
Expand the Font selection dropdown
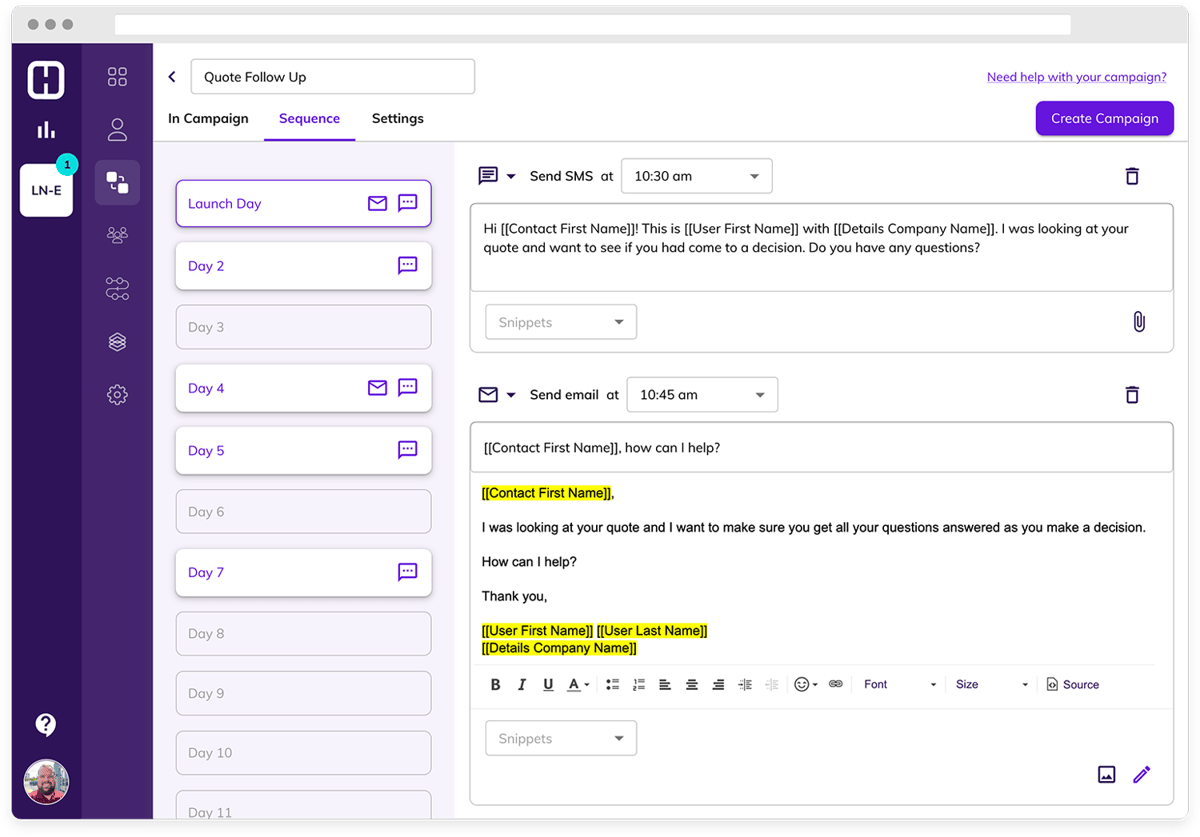(x=898, y=684)
